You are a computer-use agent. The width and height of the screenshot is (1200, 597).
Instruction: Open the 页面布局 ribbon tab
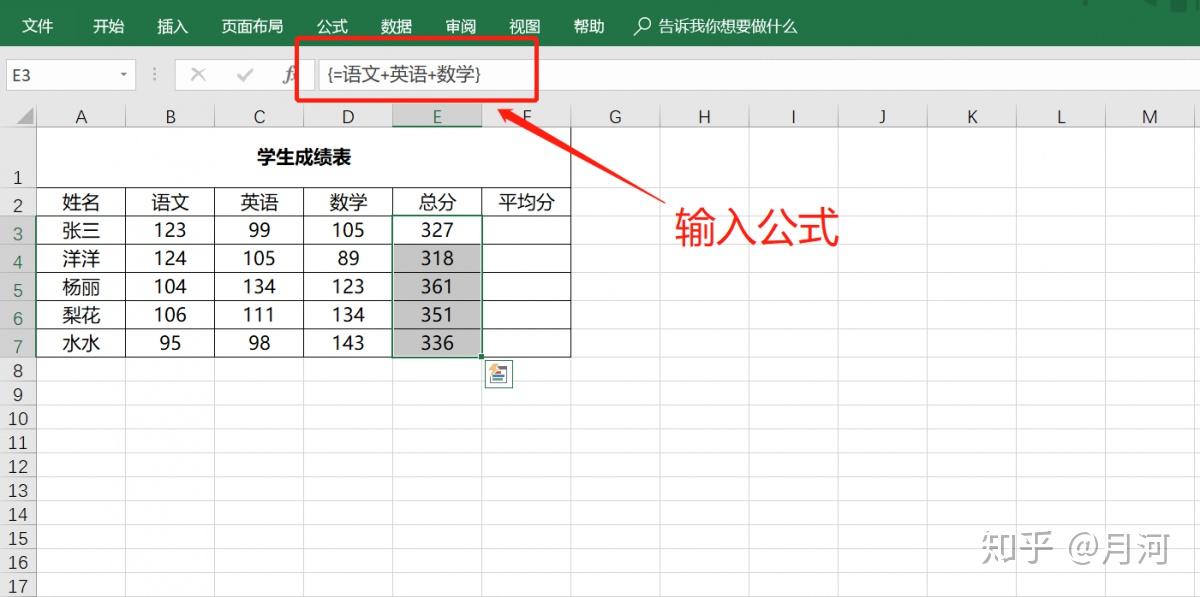point(252,27)
